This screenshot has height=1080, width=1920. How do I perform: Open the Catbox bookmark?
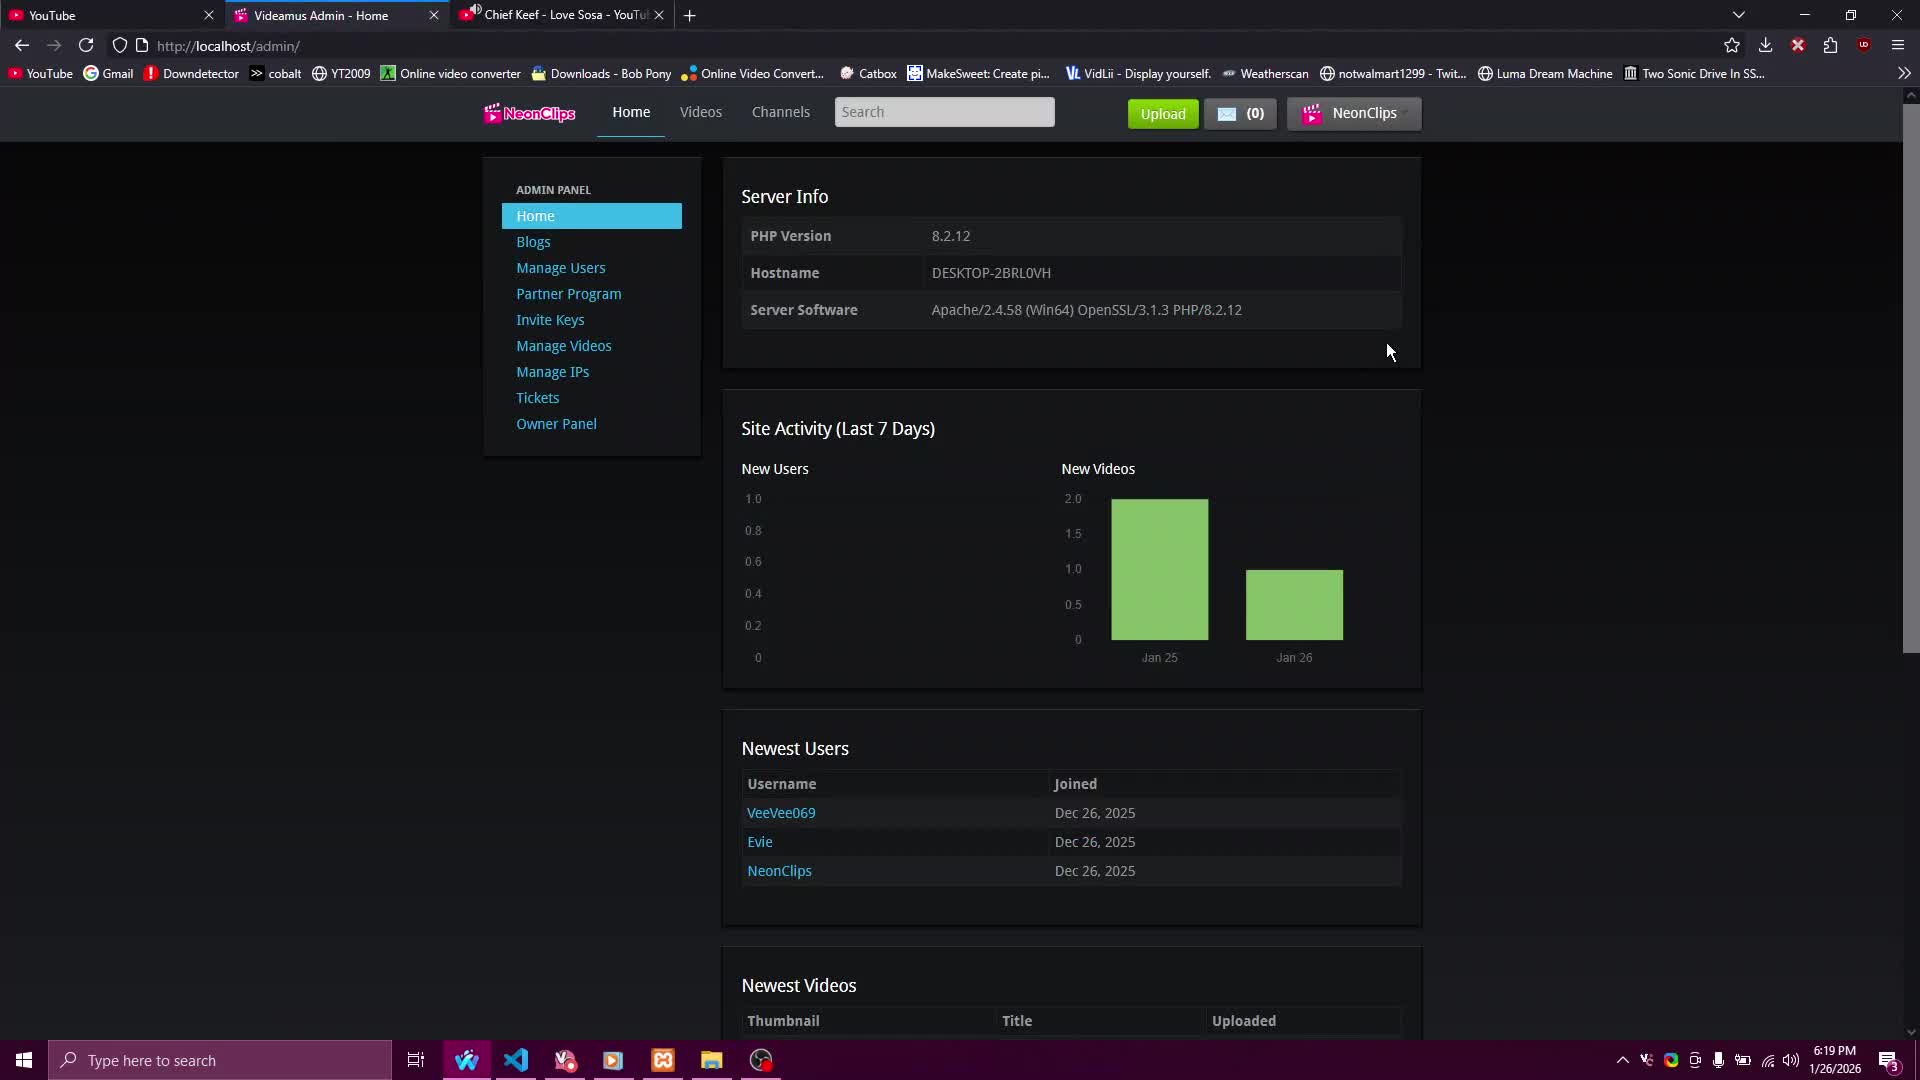click(867, 73)
